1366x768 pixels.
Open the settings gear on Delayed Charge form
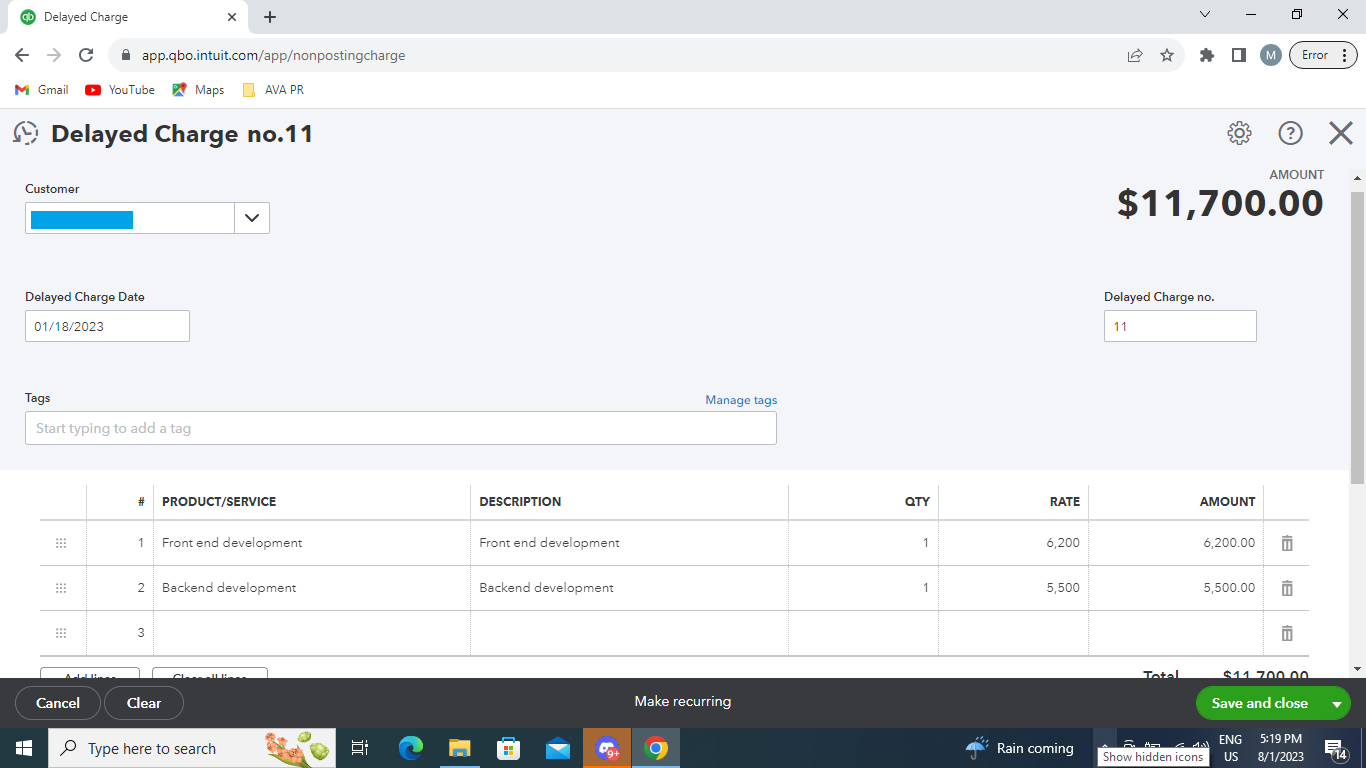point(1239,133)
